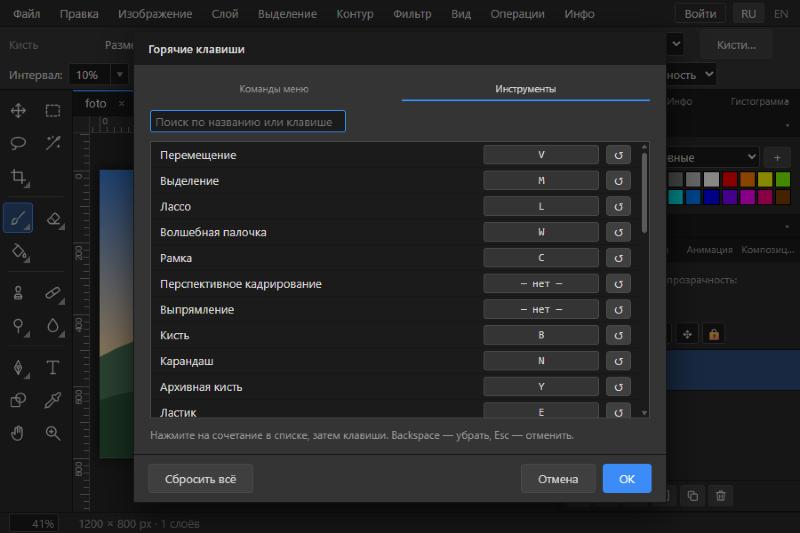Select the Hand tool icon
The height and width of the screenshot is (533, 800).
pos(18,433)
